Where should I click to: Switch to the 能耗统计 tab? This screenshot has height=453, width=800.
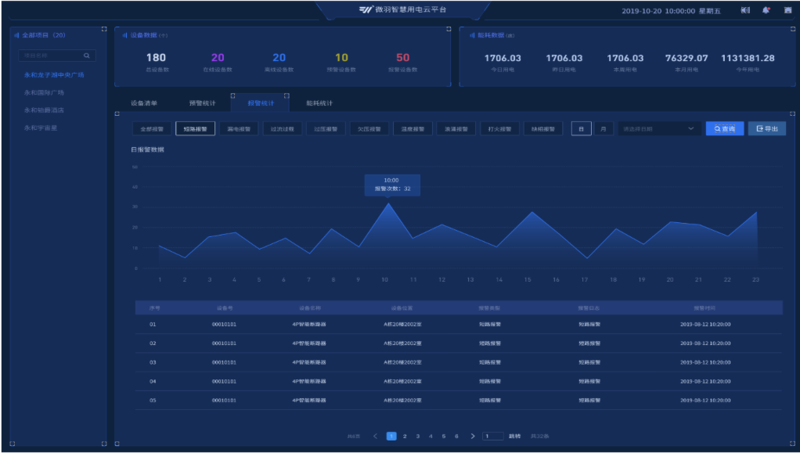pyautogui.click(x=319, y=103)
